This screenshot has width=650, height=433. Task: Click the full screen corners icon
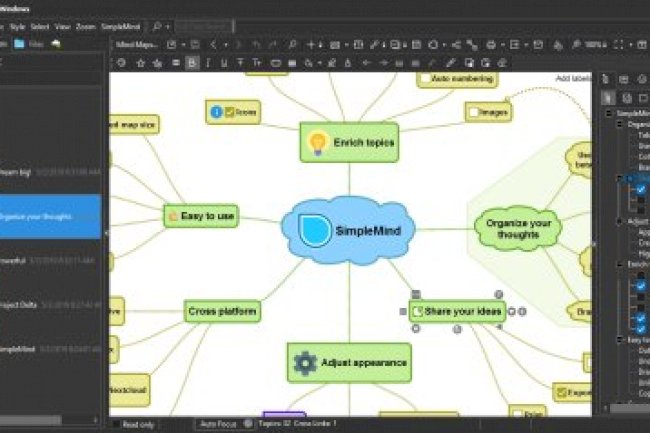click(618, 45)
